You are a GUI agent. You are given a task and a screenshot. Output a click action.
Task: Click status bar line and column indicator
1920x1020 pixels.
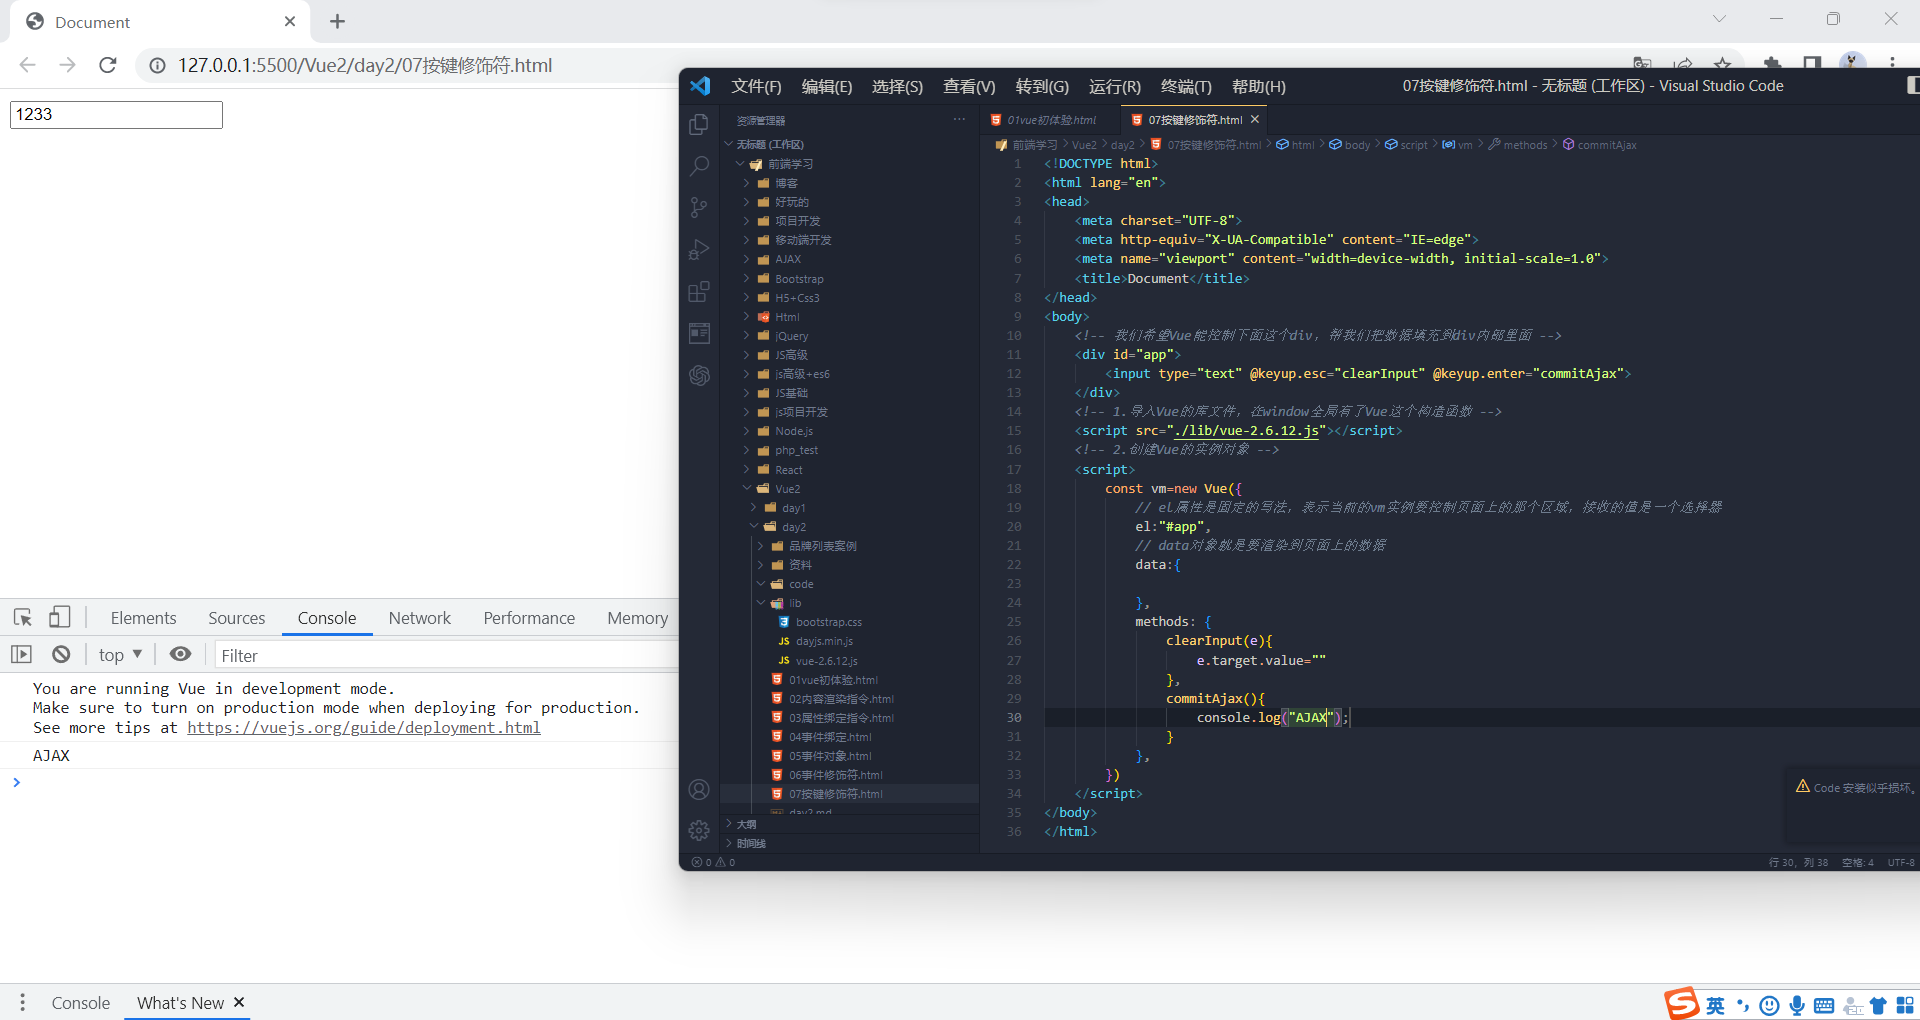coord(1798,862)
